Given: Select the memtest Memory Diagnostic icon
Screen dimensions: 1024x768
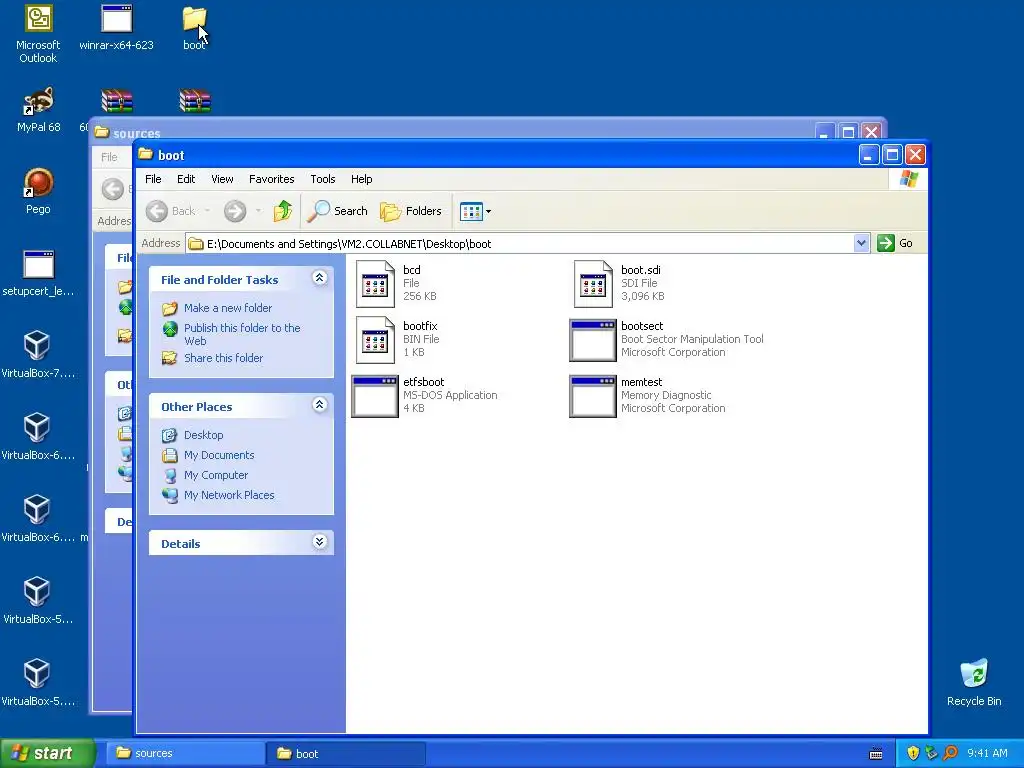Looking at the screenshot, I should point(592,396).
